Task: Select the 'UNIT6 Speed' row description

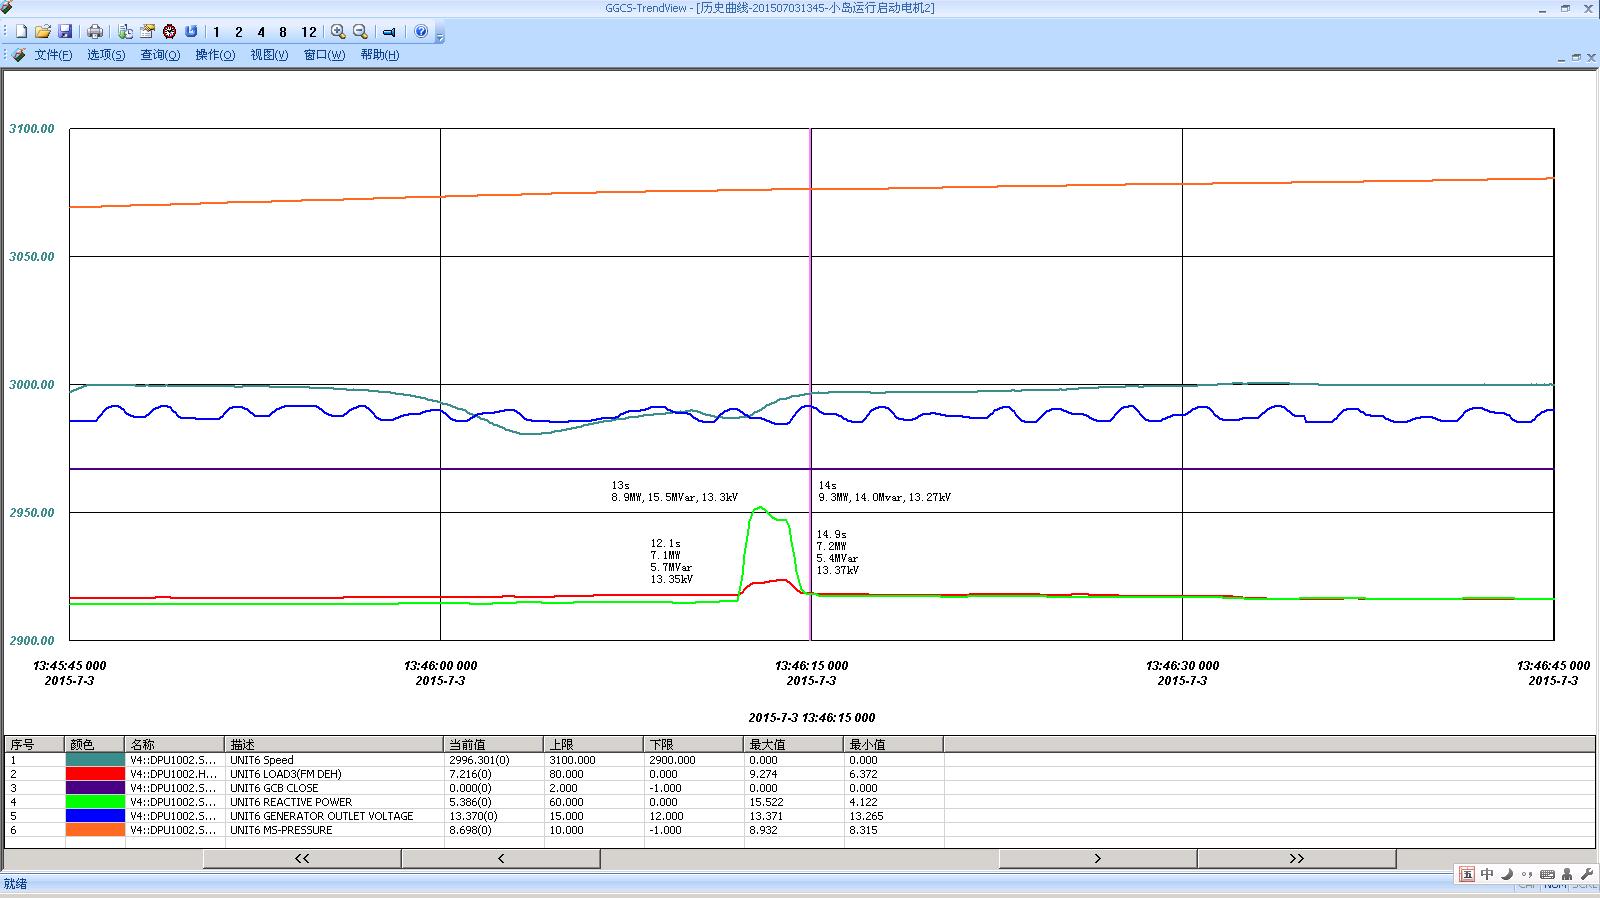Action: pyautogui.click(x=262, y=760)
